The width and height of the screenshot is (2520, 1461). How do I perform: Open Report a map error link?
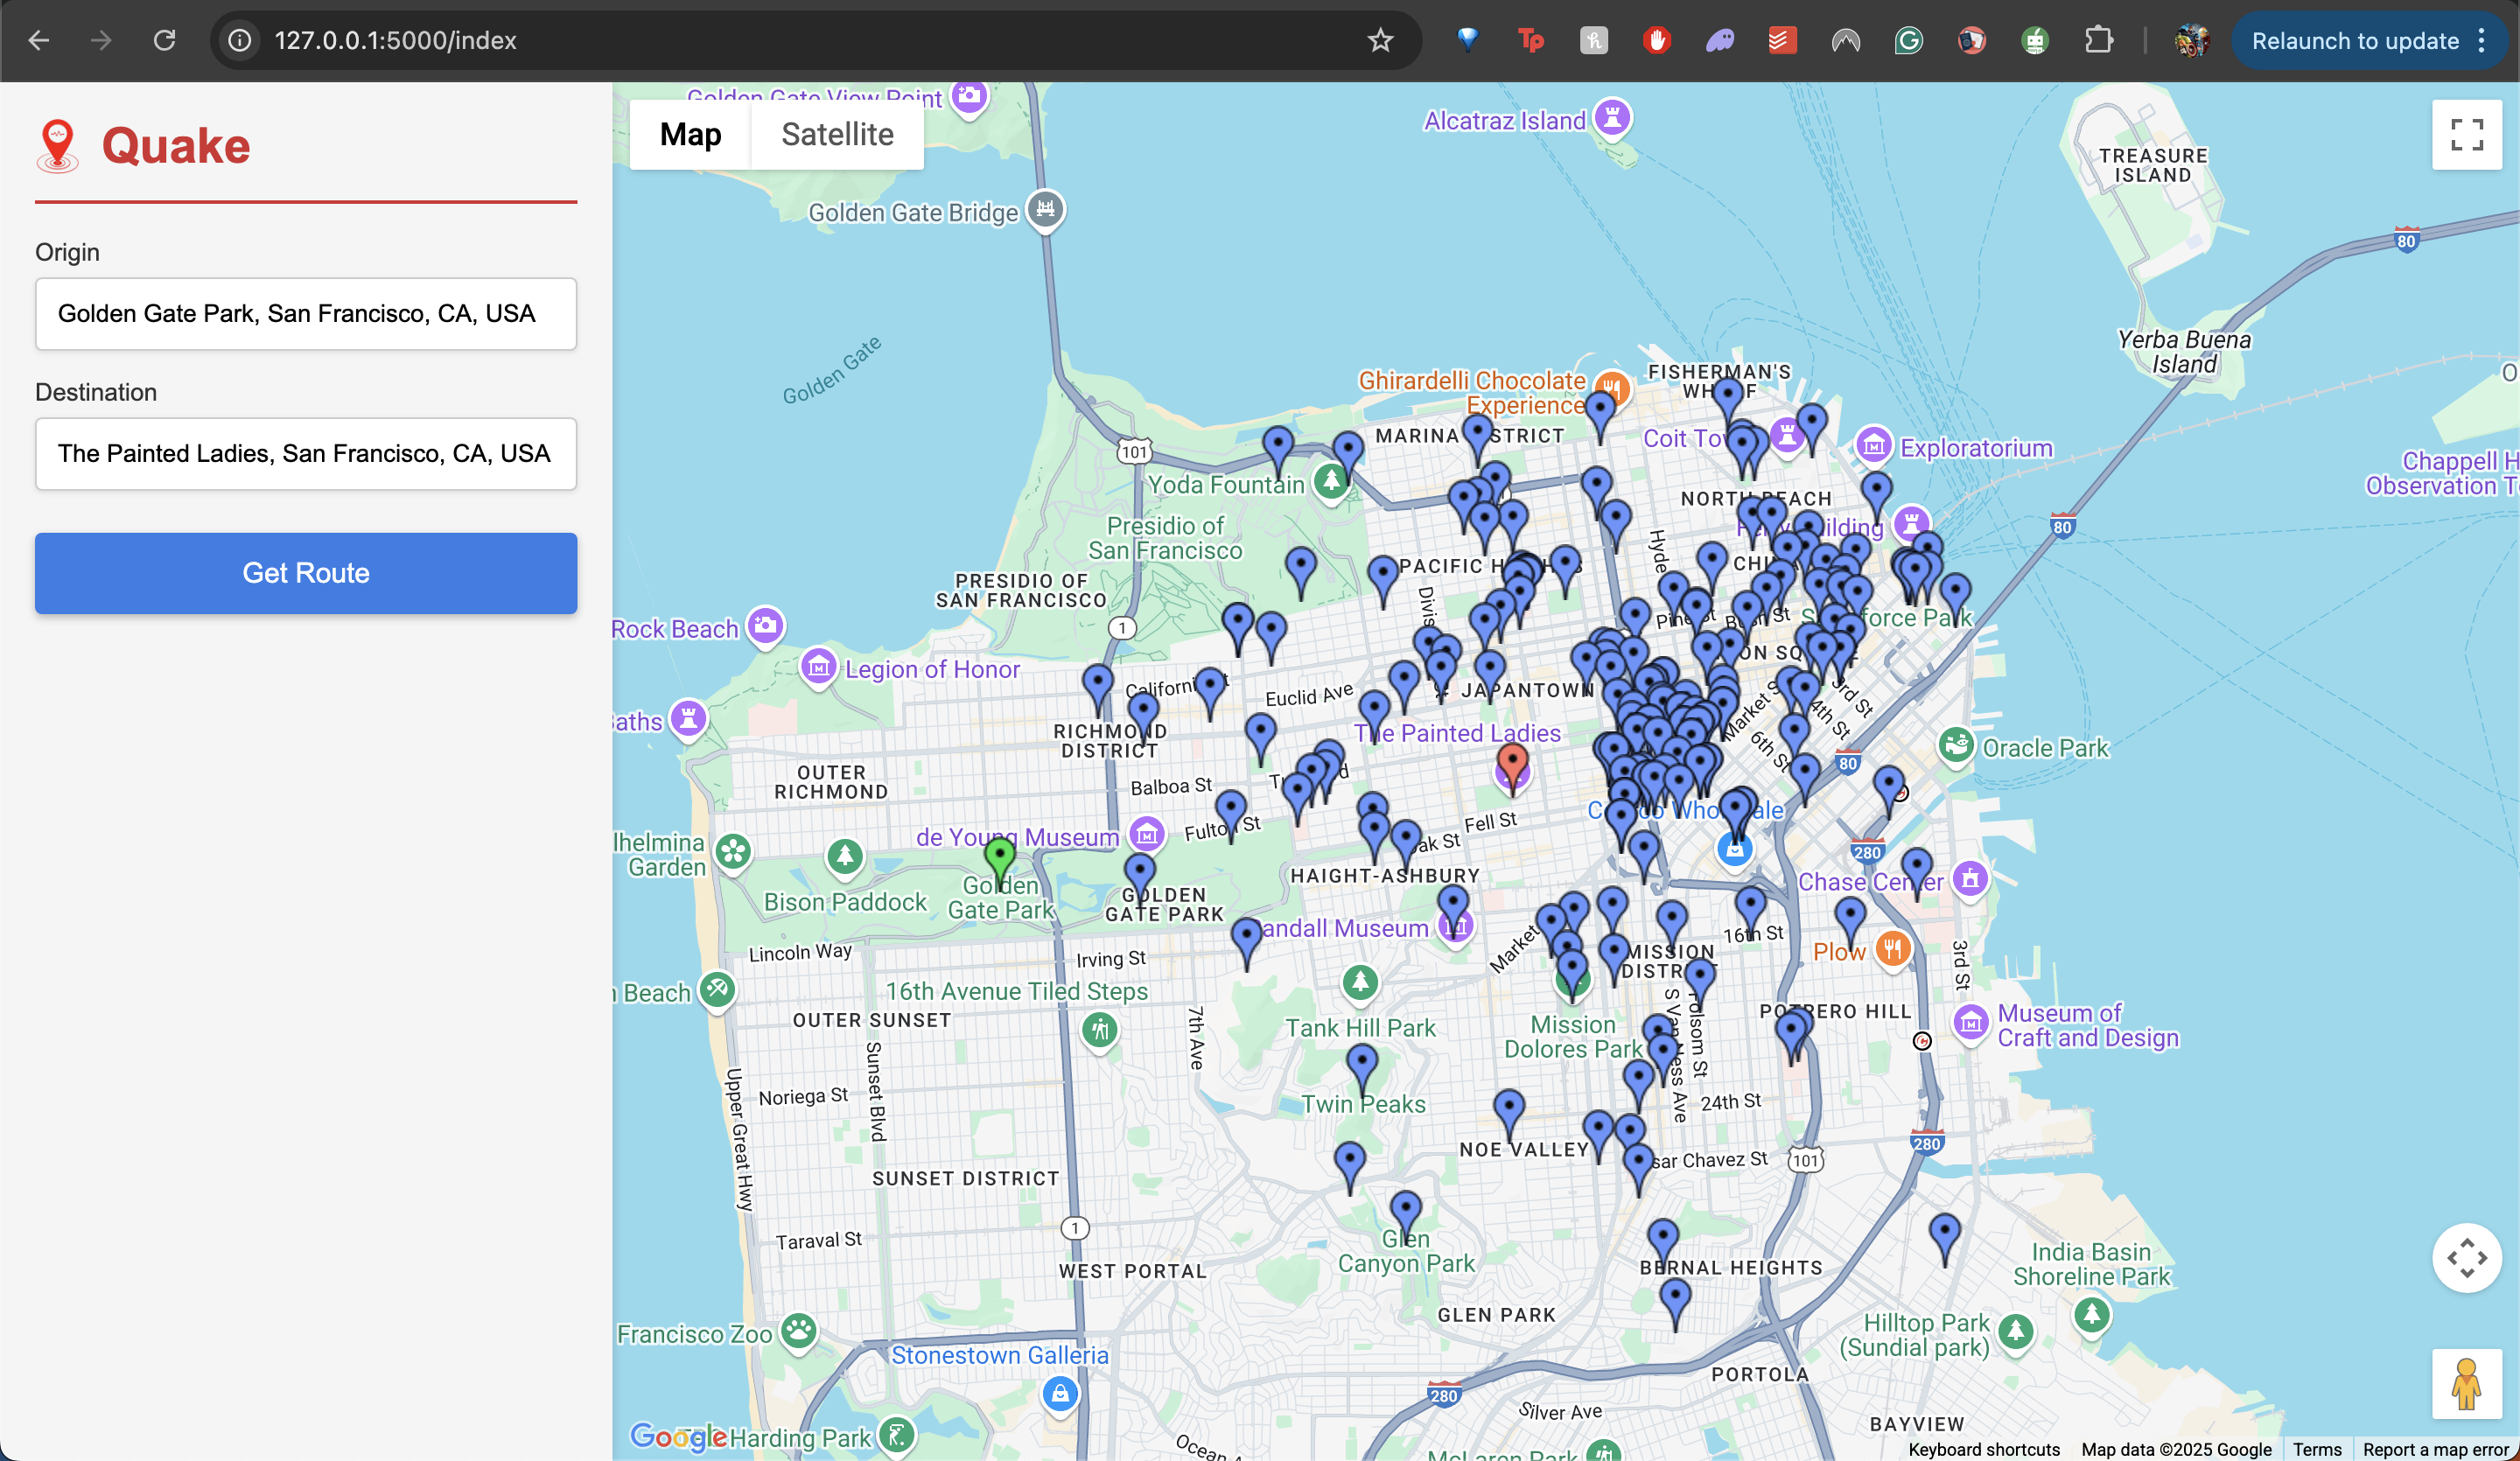(x=2435, y=1449)
